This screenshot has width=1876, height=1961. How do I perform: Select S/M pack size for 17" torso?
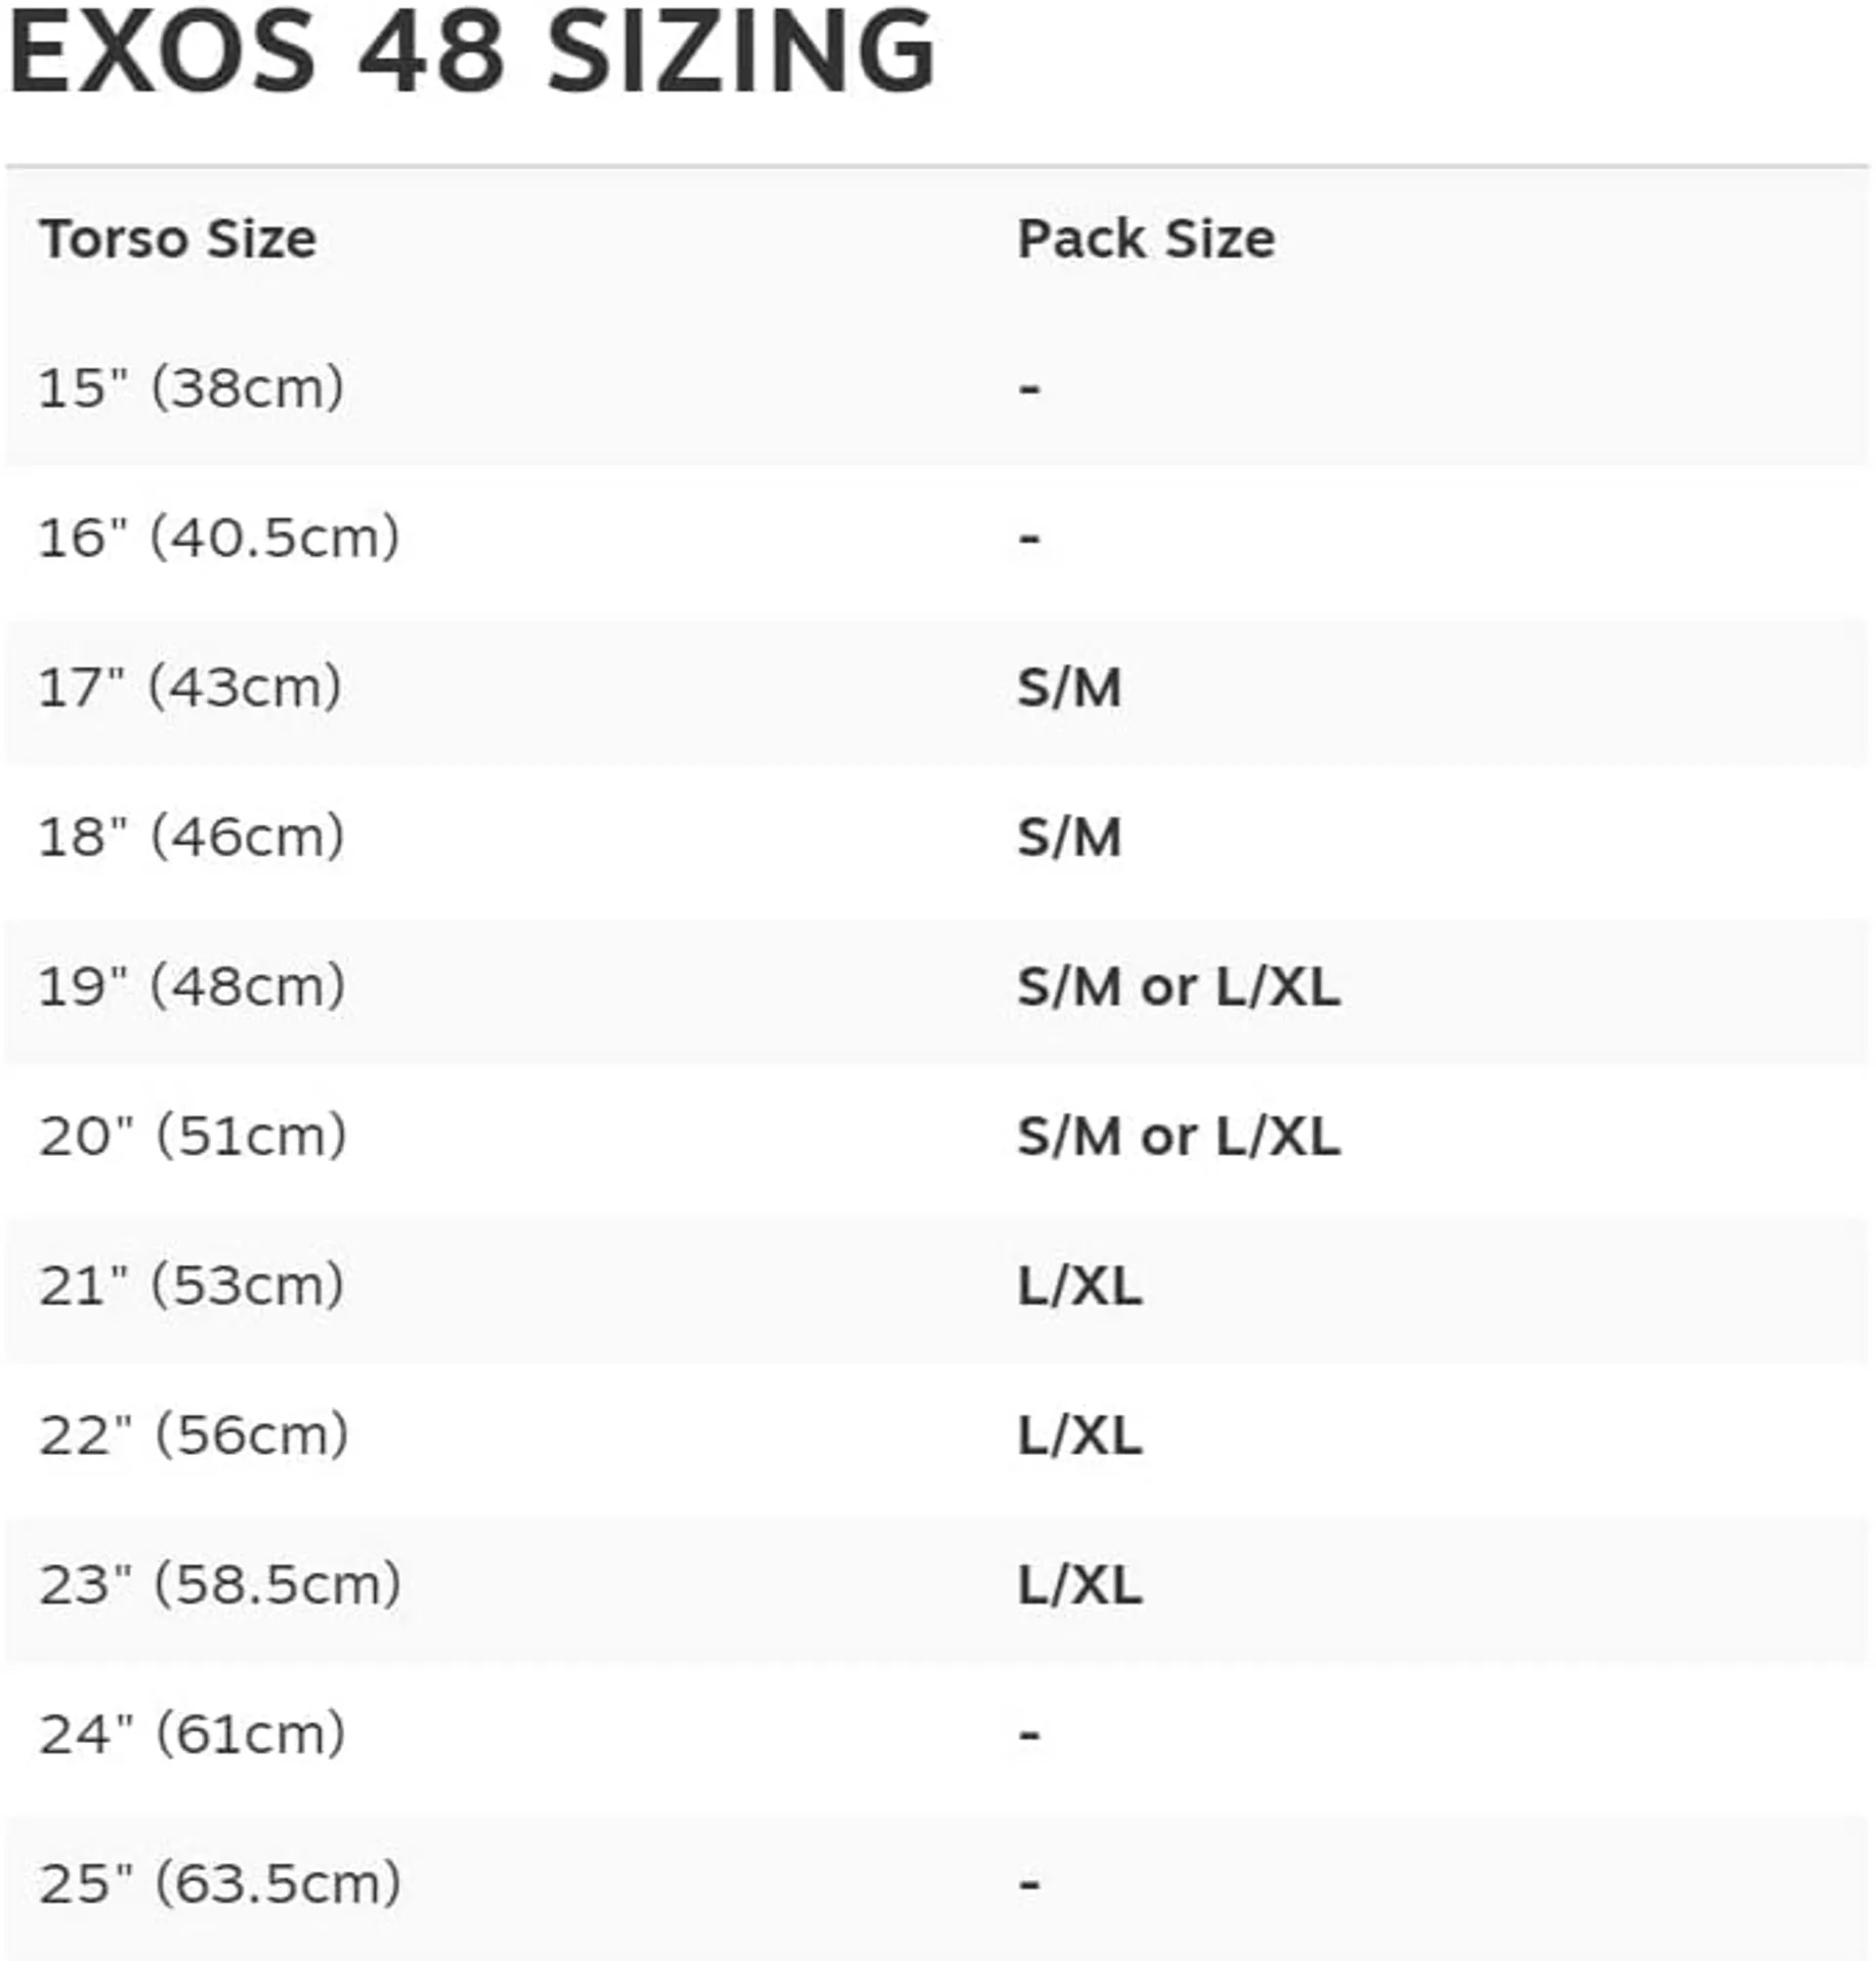point(1069,688)
